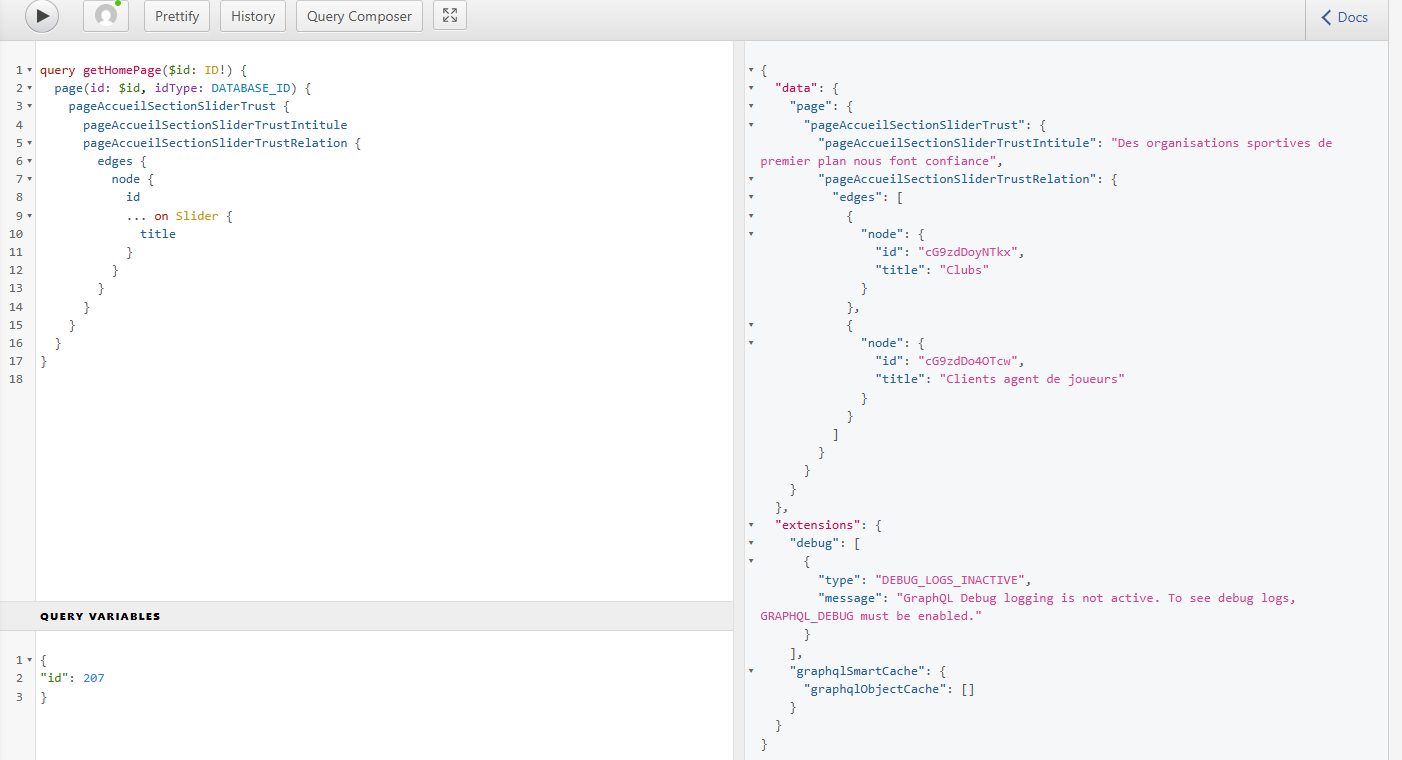Collapse "graphqlSmartCache" in the response
The width and height of the screenshot is (1402, 760).
coord(752,671)
